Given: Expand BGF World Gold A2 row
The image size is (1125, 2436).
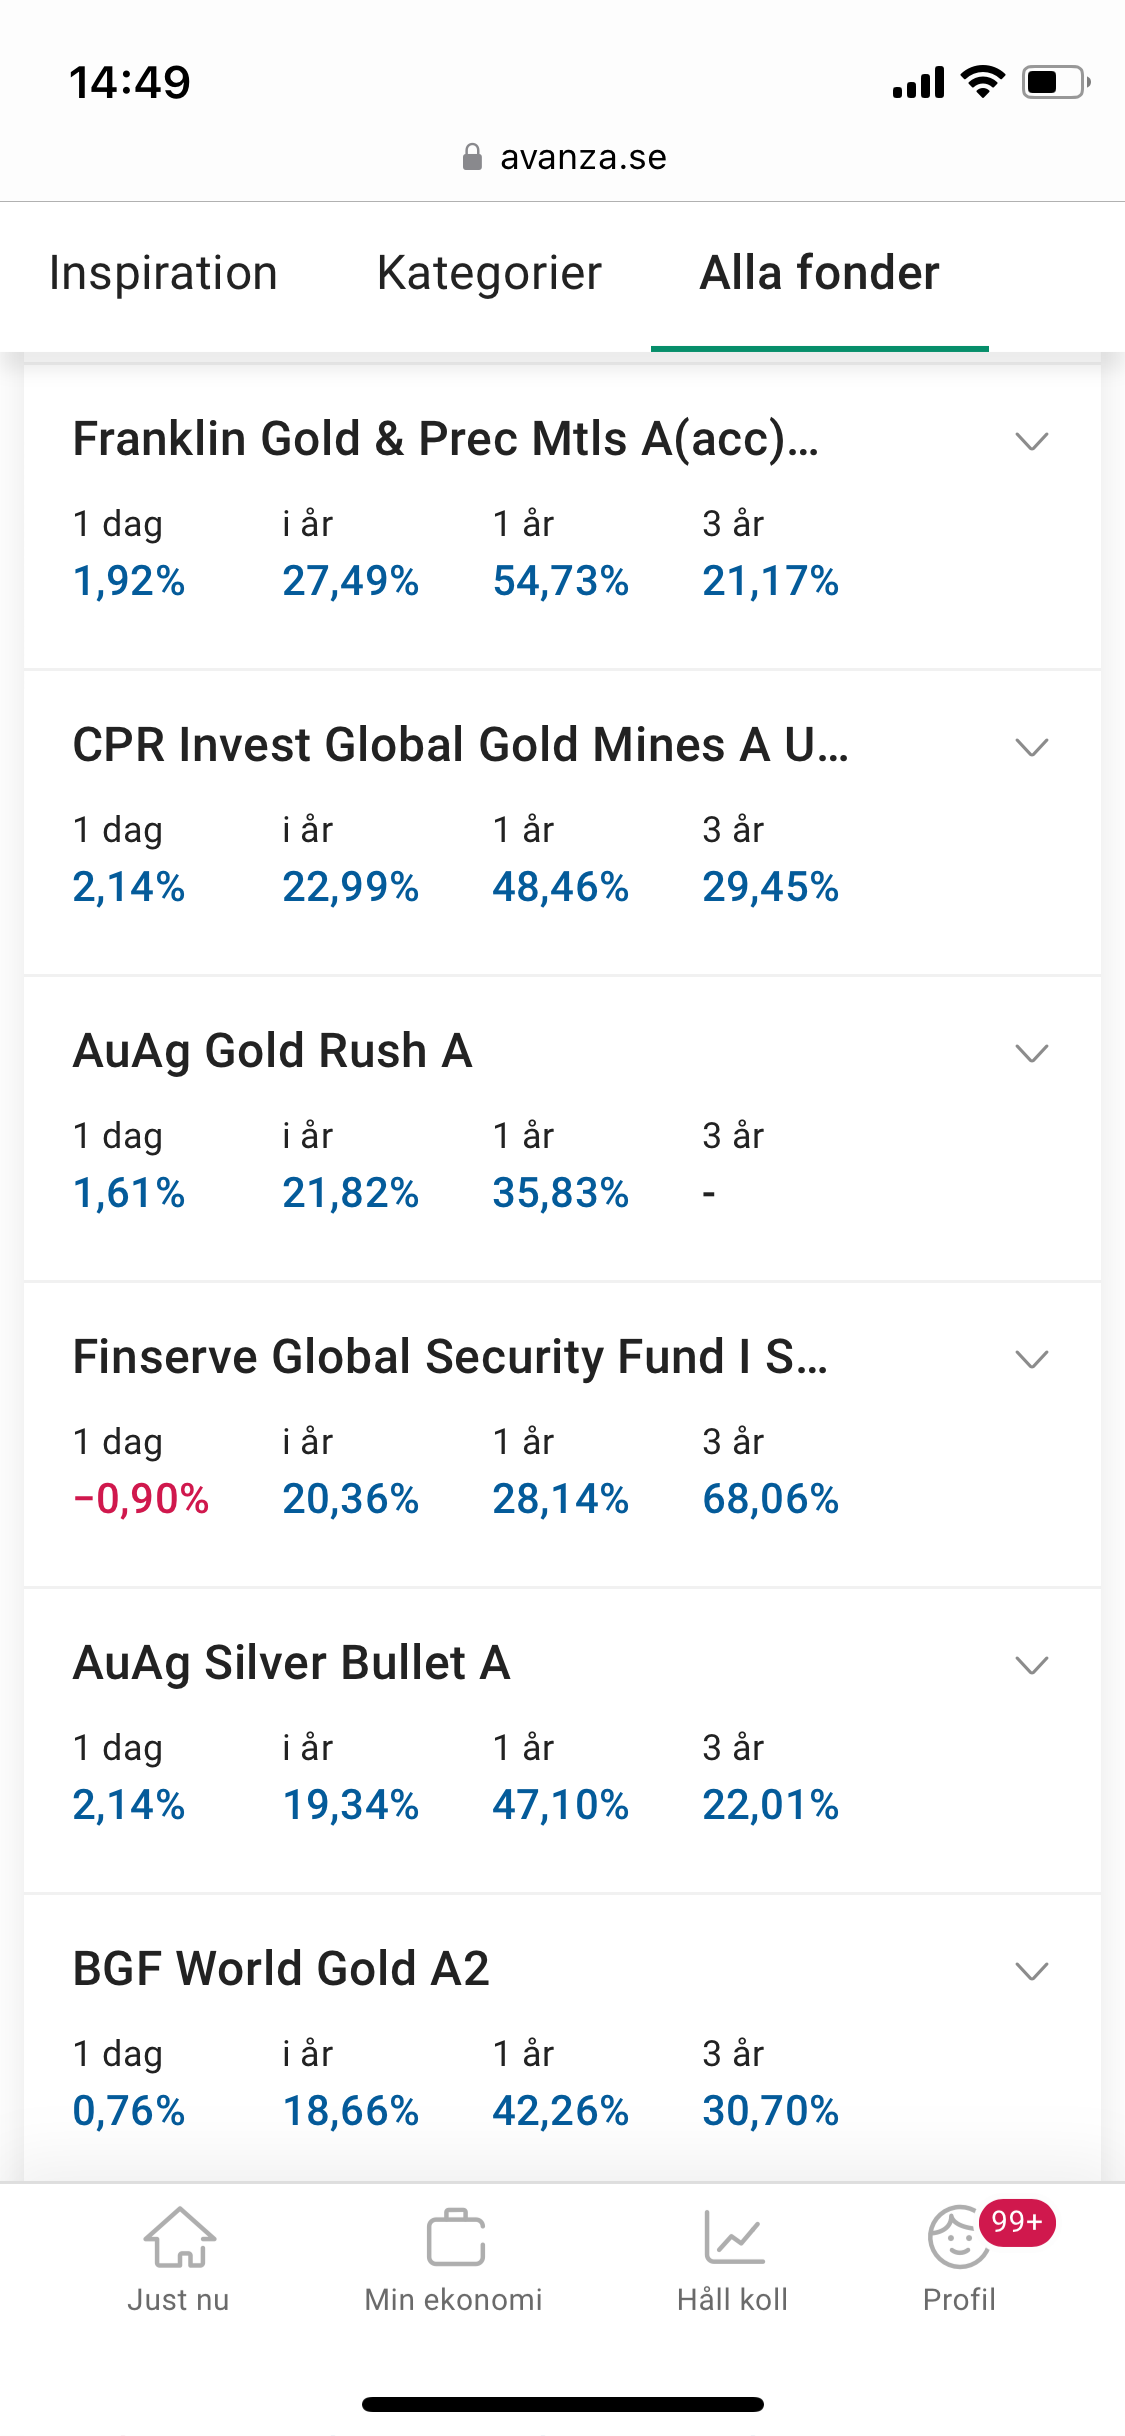Looking at the screenshot, I should tap(1031, 1971).
